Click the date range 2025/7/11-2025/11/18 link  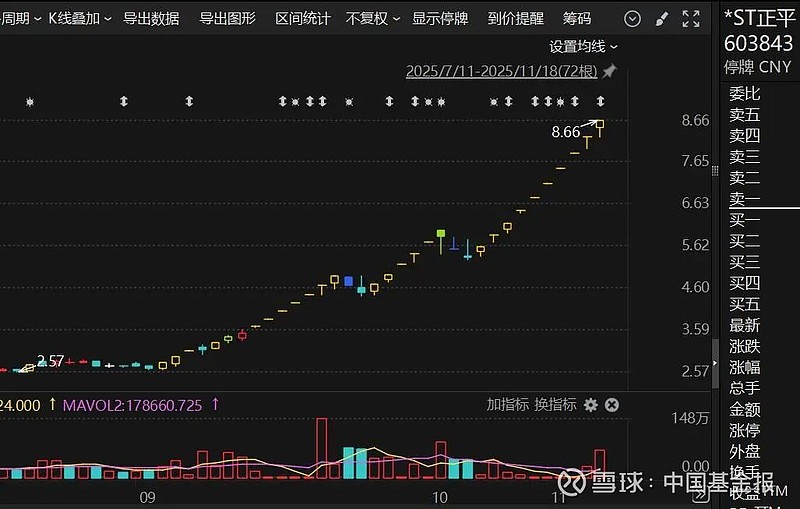coord(502,71)
